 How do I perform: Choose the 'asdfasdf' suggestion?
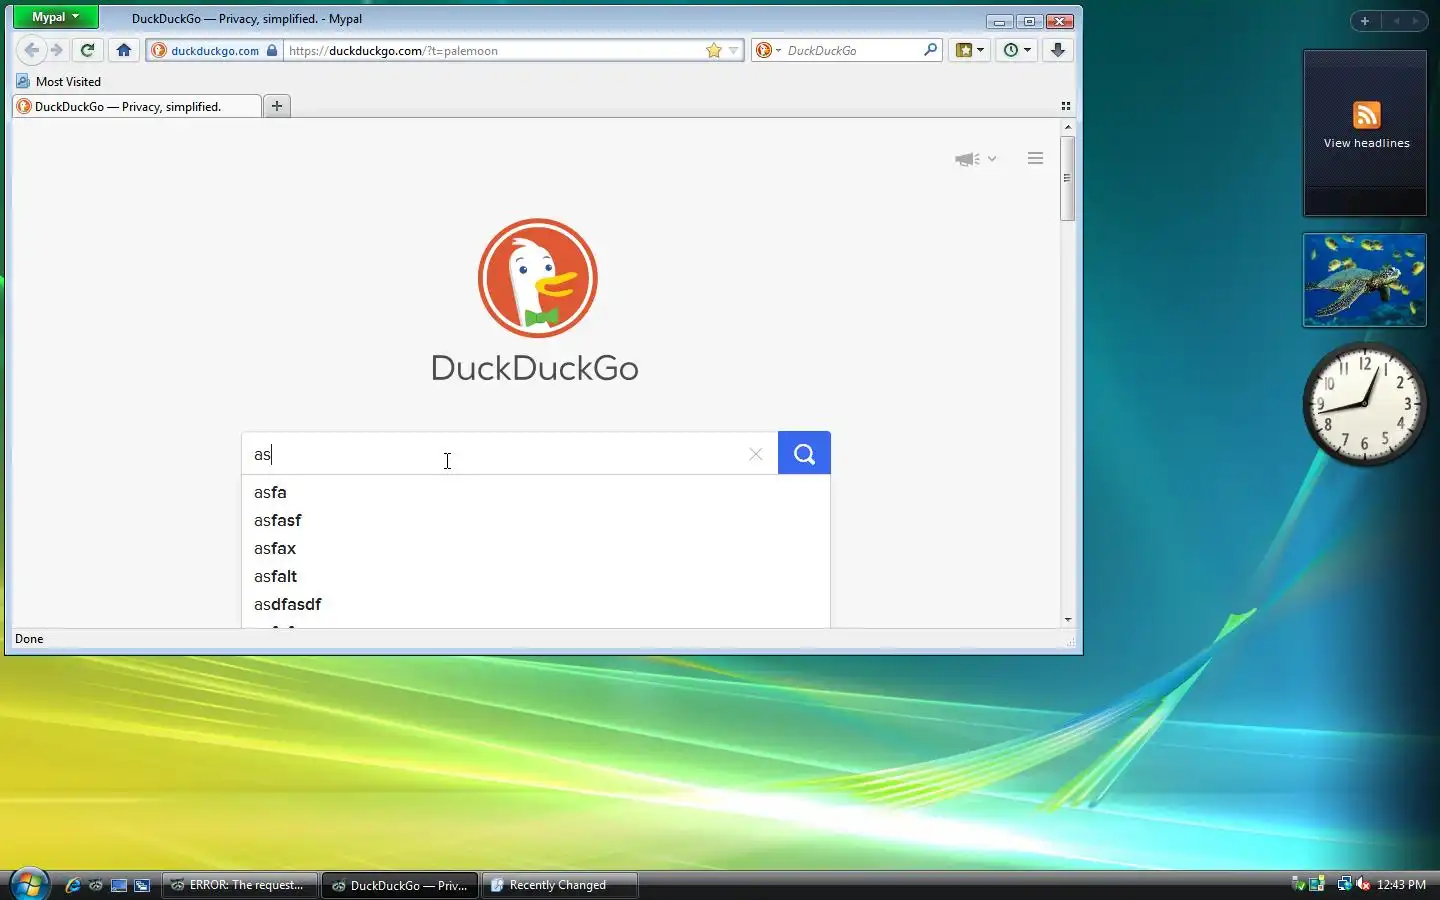click(x=535, y=604)
